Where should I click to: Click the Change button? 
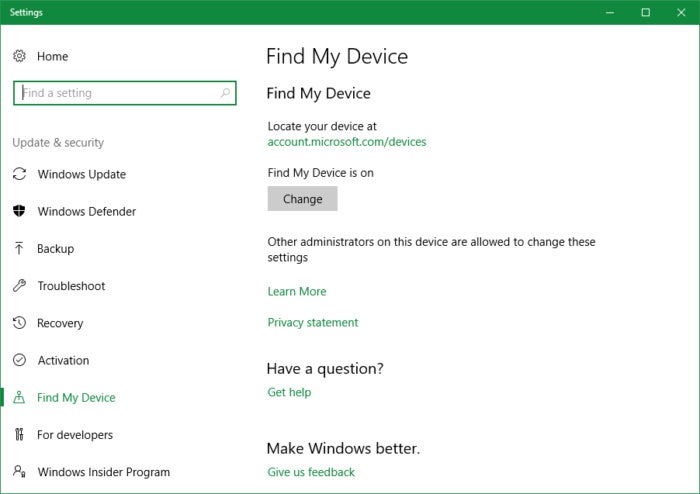[302, 199]
